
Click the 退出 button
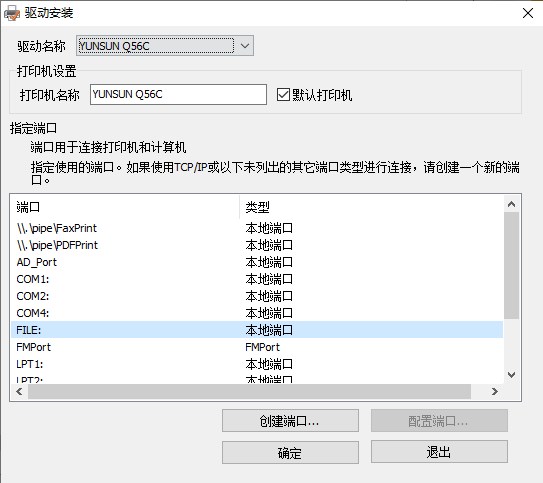pyautogui.click(x=439, y=452)
